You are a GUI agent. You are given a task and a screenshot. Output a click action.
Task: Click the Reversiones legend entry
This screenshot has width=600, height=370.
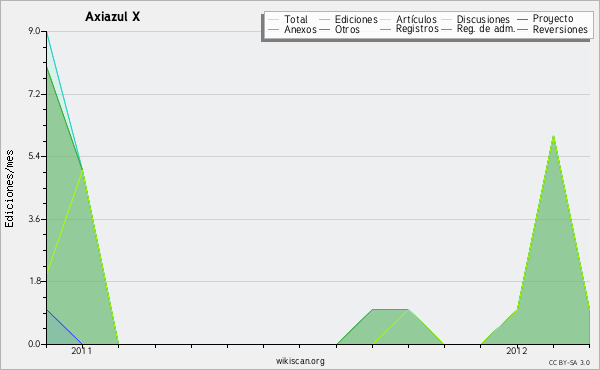tap(560, 29)
